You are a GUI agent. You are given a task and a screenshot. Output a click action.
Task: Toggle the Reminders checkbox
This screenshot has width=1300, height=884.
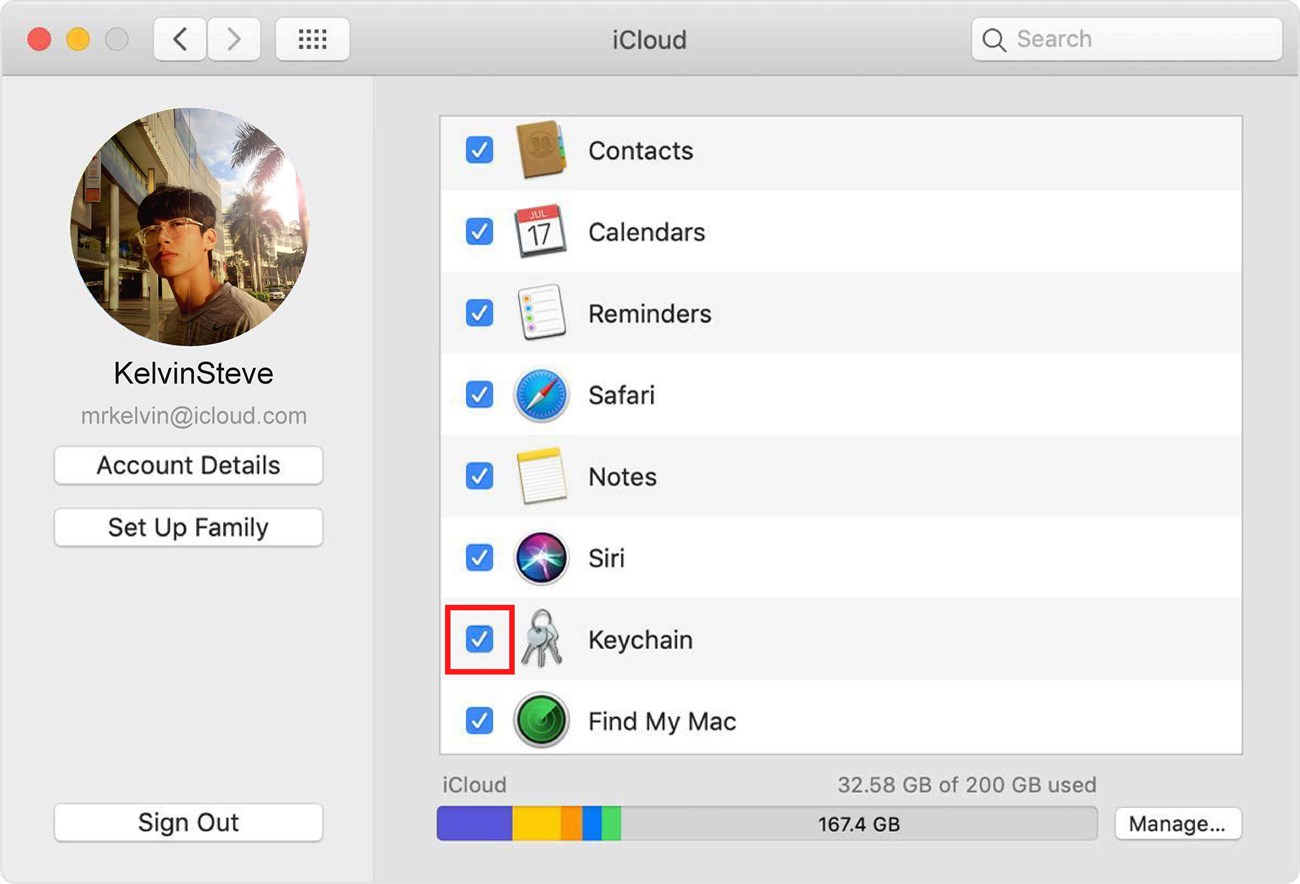click(480, 313)
